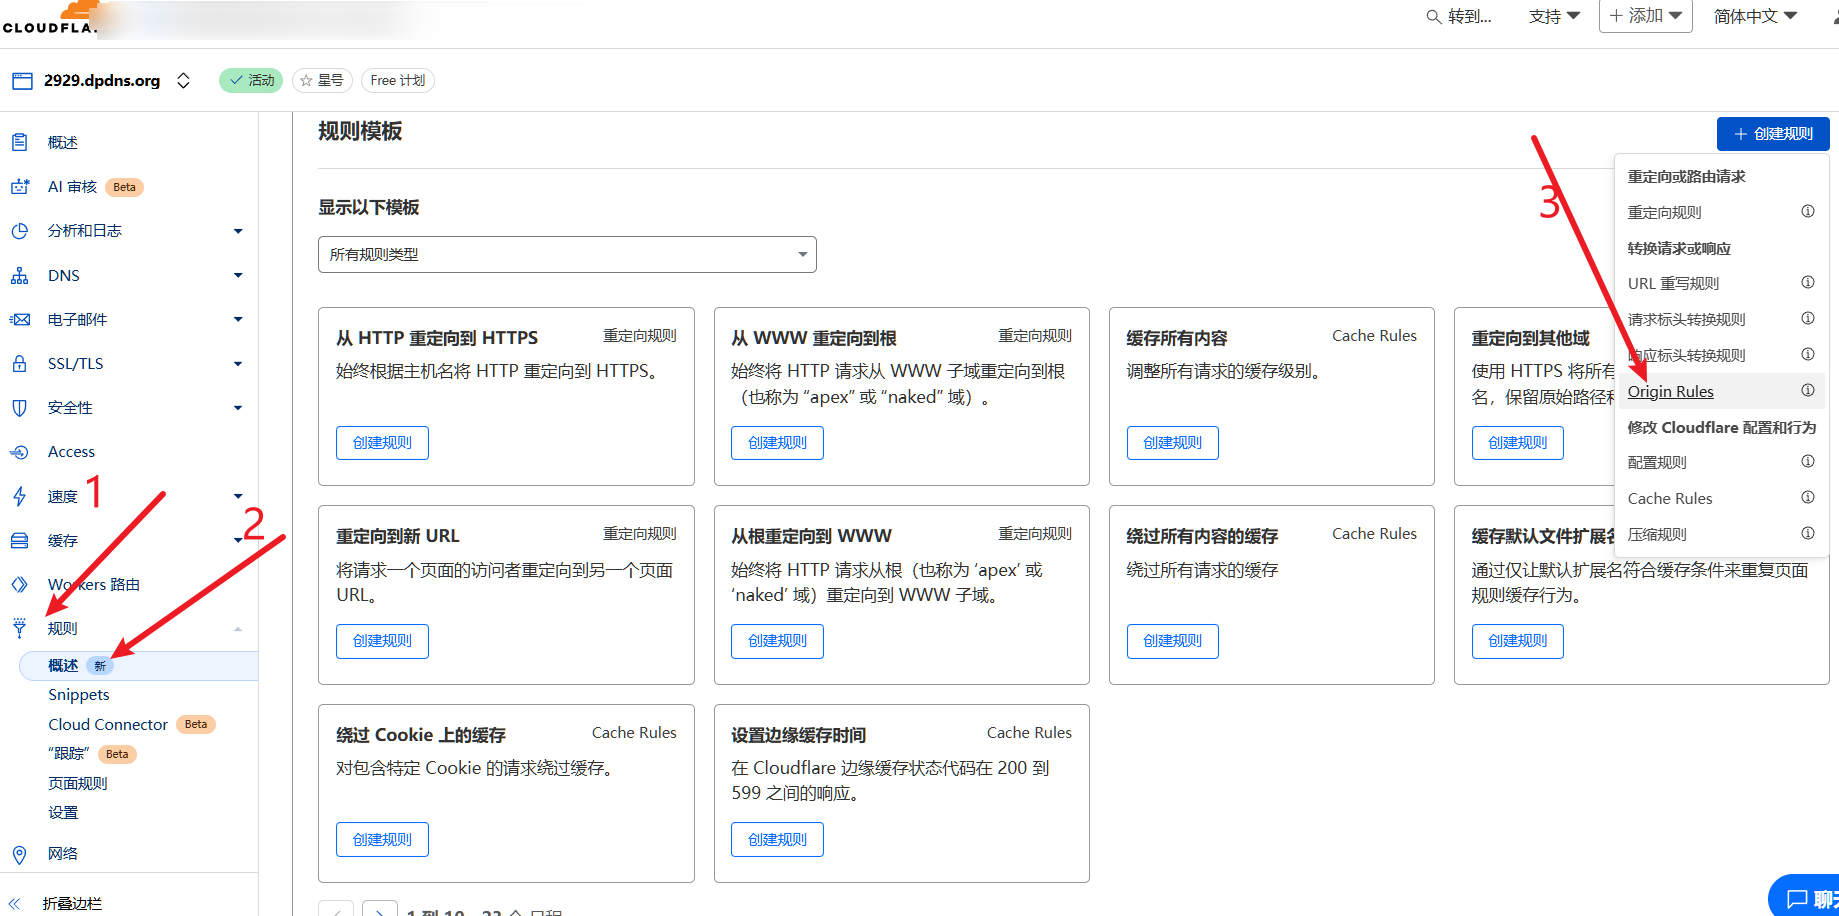1839x916 pixels.
Task: Select 压缩规则 in the menu
Action: point(1657,534)
